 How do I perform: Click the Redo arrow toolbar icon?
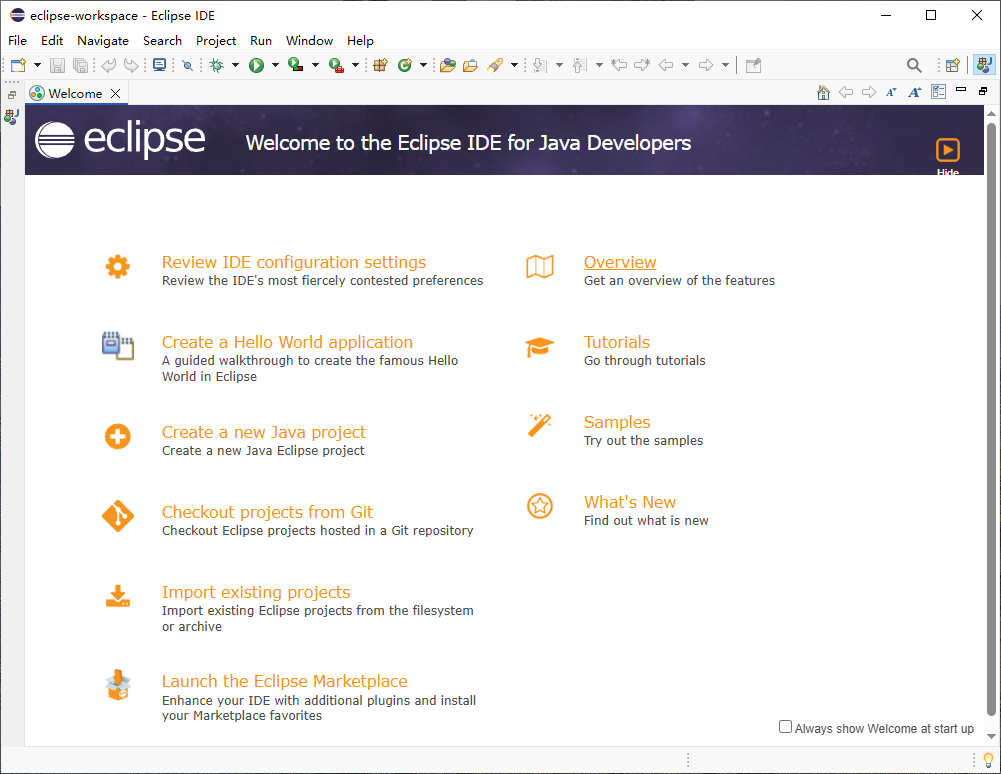131,65
